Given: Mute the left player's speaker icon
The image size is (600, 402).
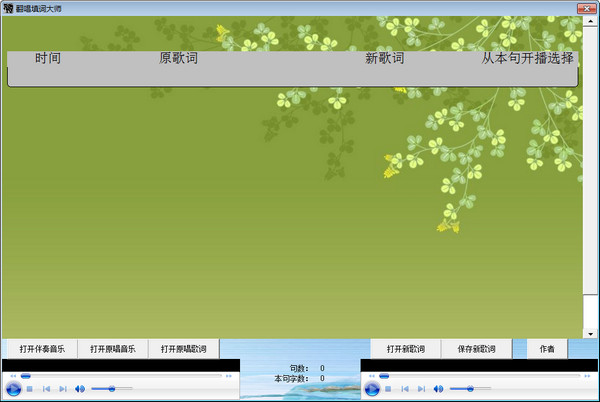Looking at the screenshot, I should (79, 388).
